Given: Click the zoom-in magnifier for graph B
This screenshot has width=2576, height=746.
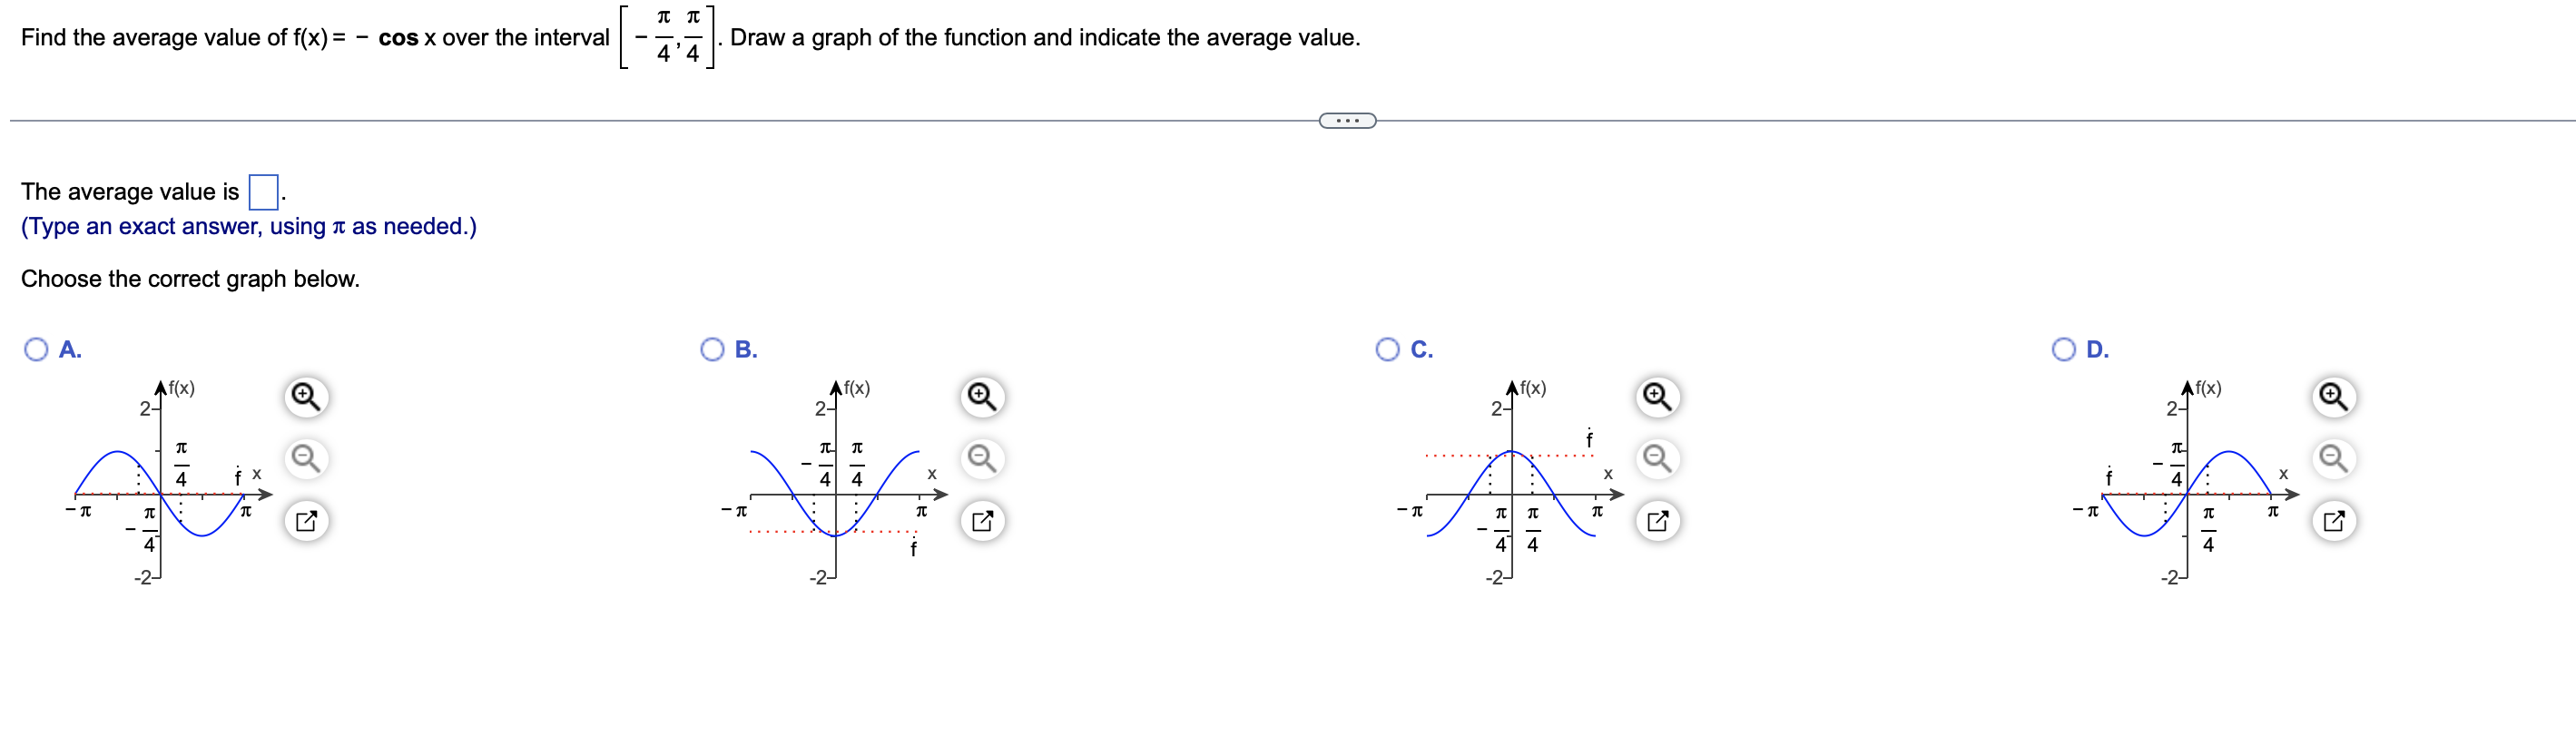Looking at the screenshot, I should click(981, 396).
